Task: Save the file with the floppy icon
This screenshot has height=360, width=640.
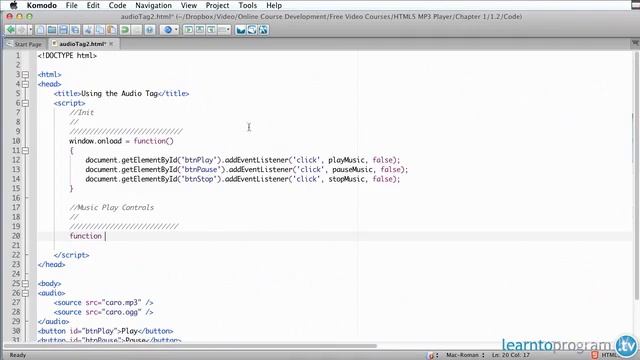Action: [x=63, y=30]
